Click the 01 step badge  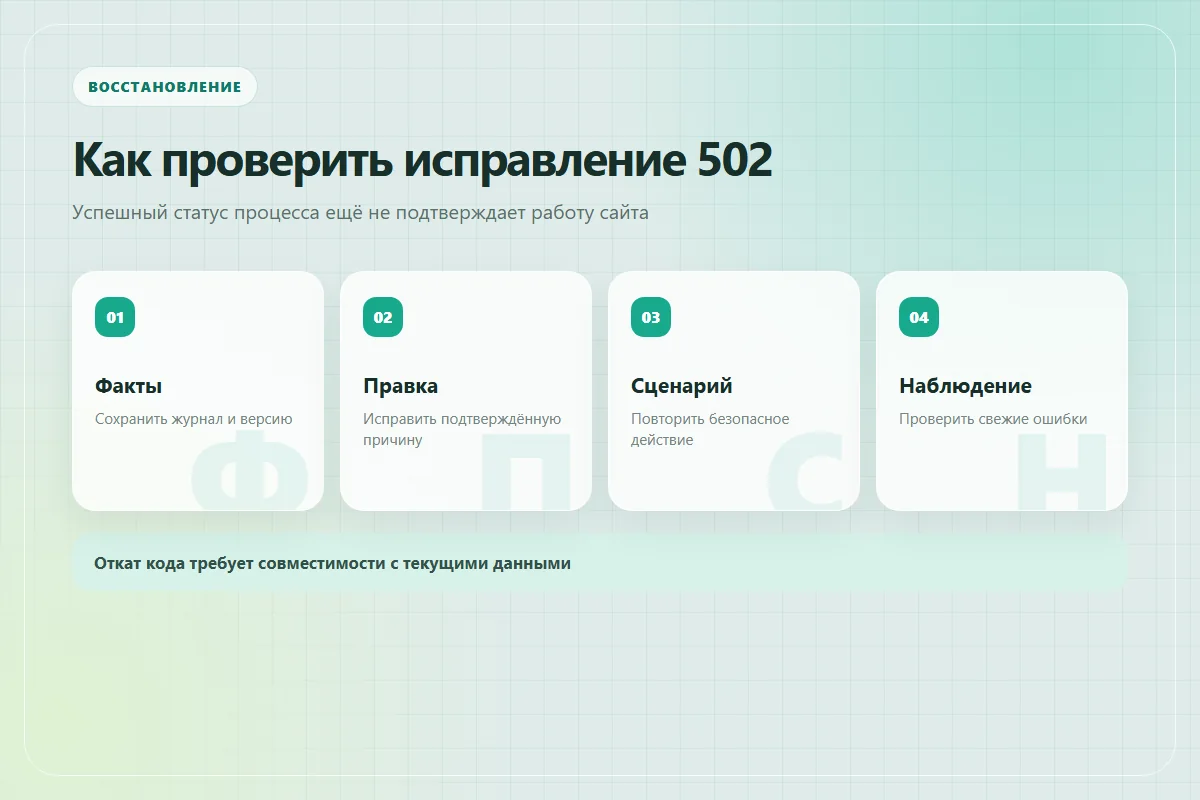tap(115, 317)
